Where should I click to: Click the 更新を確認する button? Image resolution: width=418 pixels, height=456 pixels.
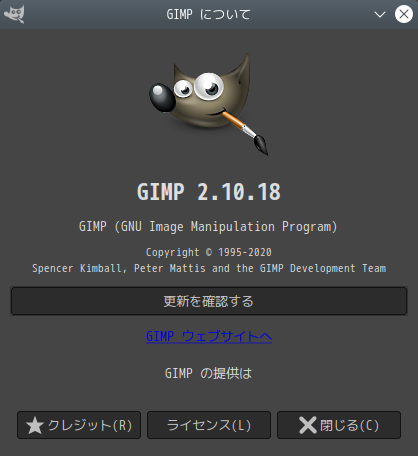[x=209, y=301]
